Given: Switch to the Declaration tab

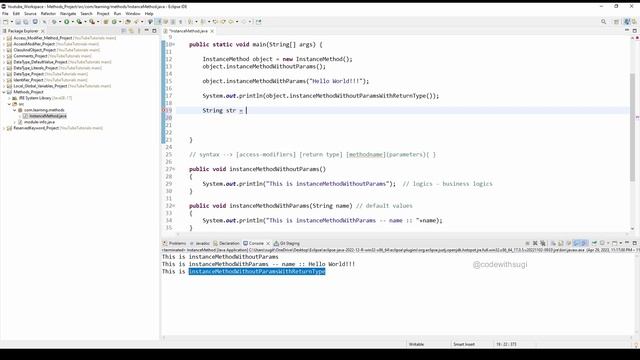Looking at the screenshot, I should click(227, 243).
